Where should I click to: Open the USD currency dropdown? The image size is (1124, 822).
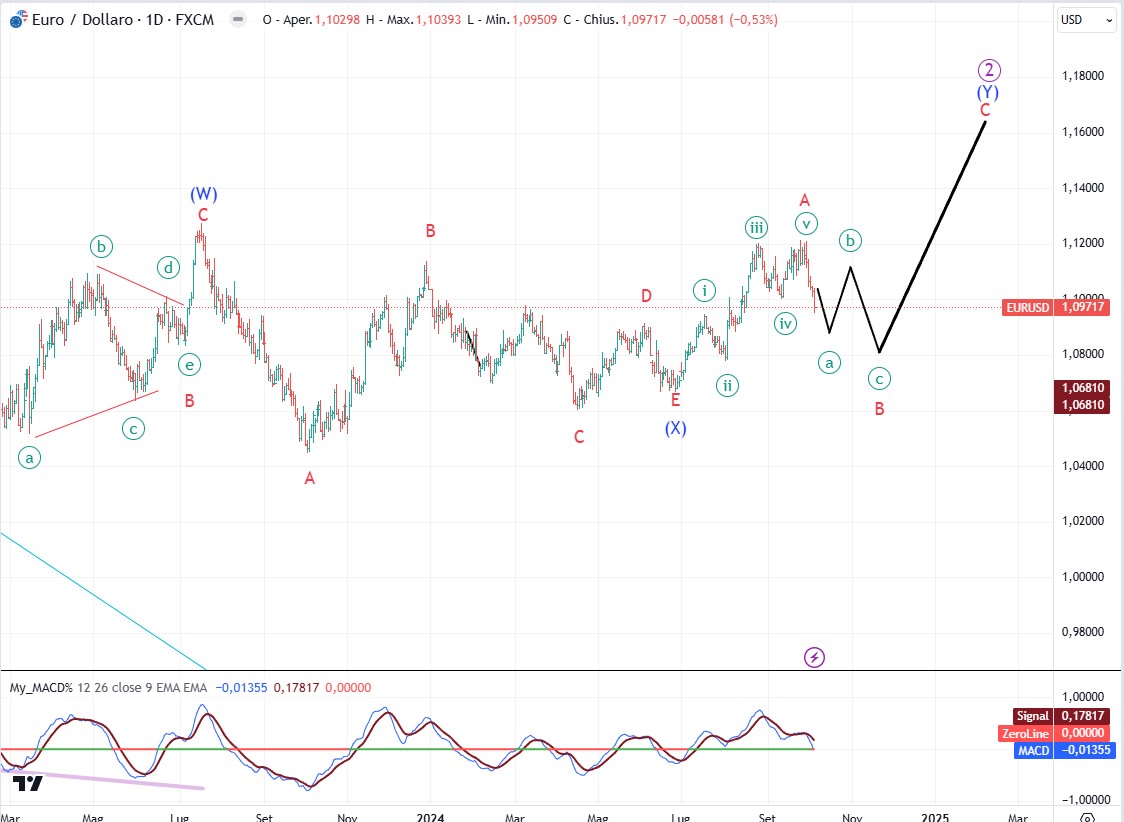coord(1086,19)
